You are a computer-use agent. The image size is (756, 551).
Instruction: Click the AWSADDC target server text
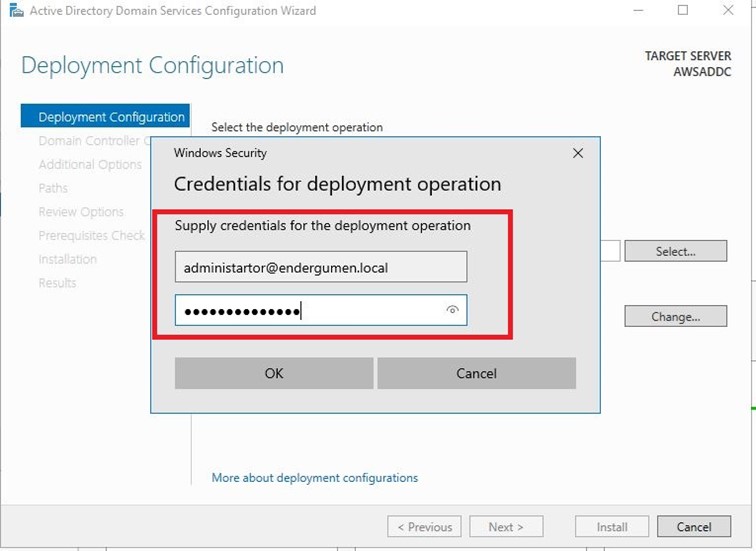(x=702, y=71)
